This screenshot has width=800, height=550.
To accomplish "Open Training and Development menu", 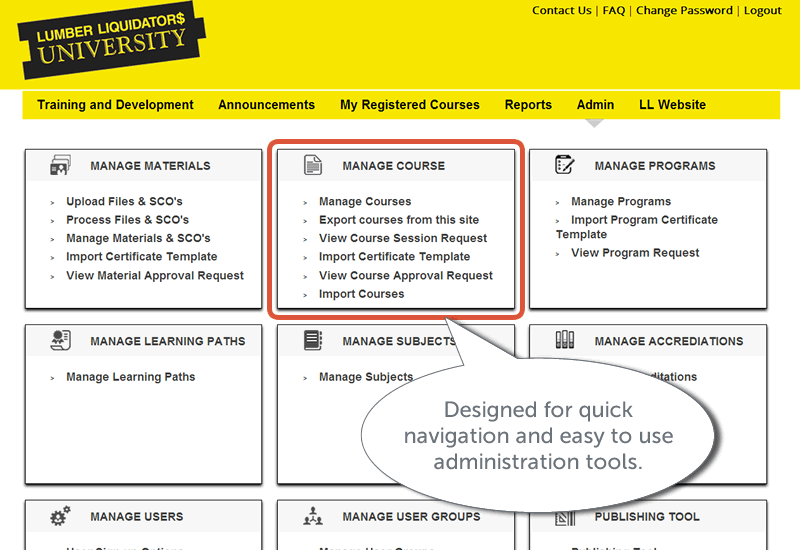I will click(115, 105).
